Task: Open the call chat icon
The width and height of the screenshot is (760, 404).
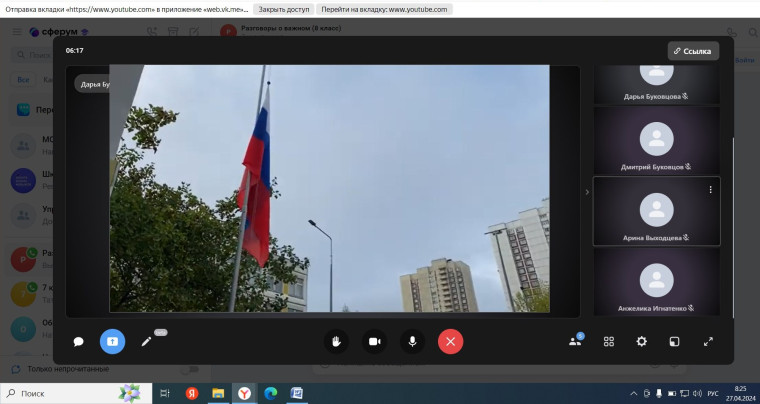Action: (79, 342)
